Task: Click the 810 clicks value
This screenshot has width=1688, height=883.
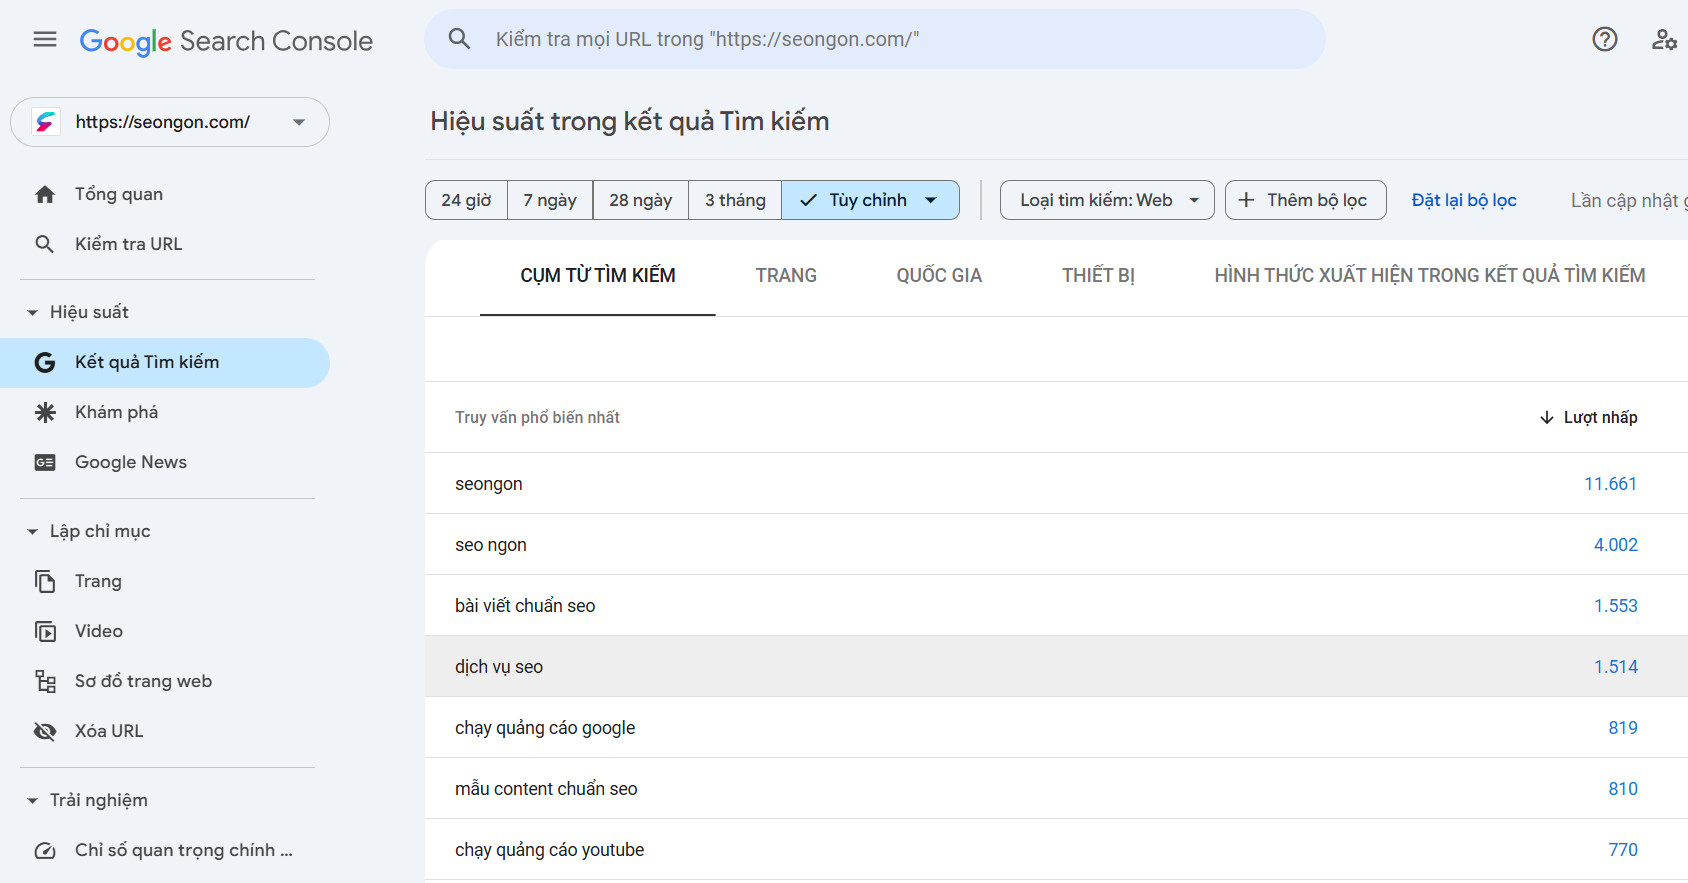Action: coord(1623,789)
